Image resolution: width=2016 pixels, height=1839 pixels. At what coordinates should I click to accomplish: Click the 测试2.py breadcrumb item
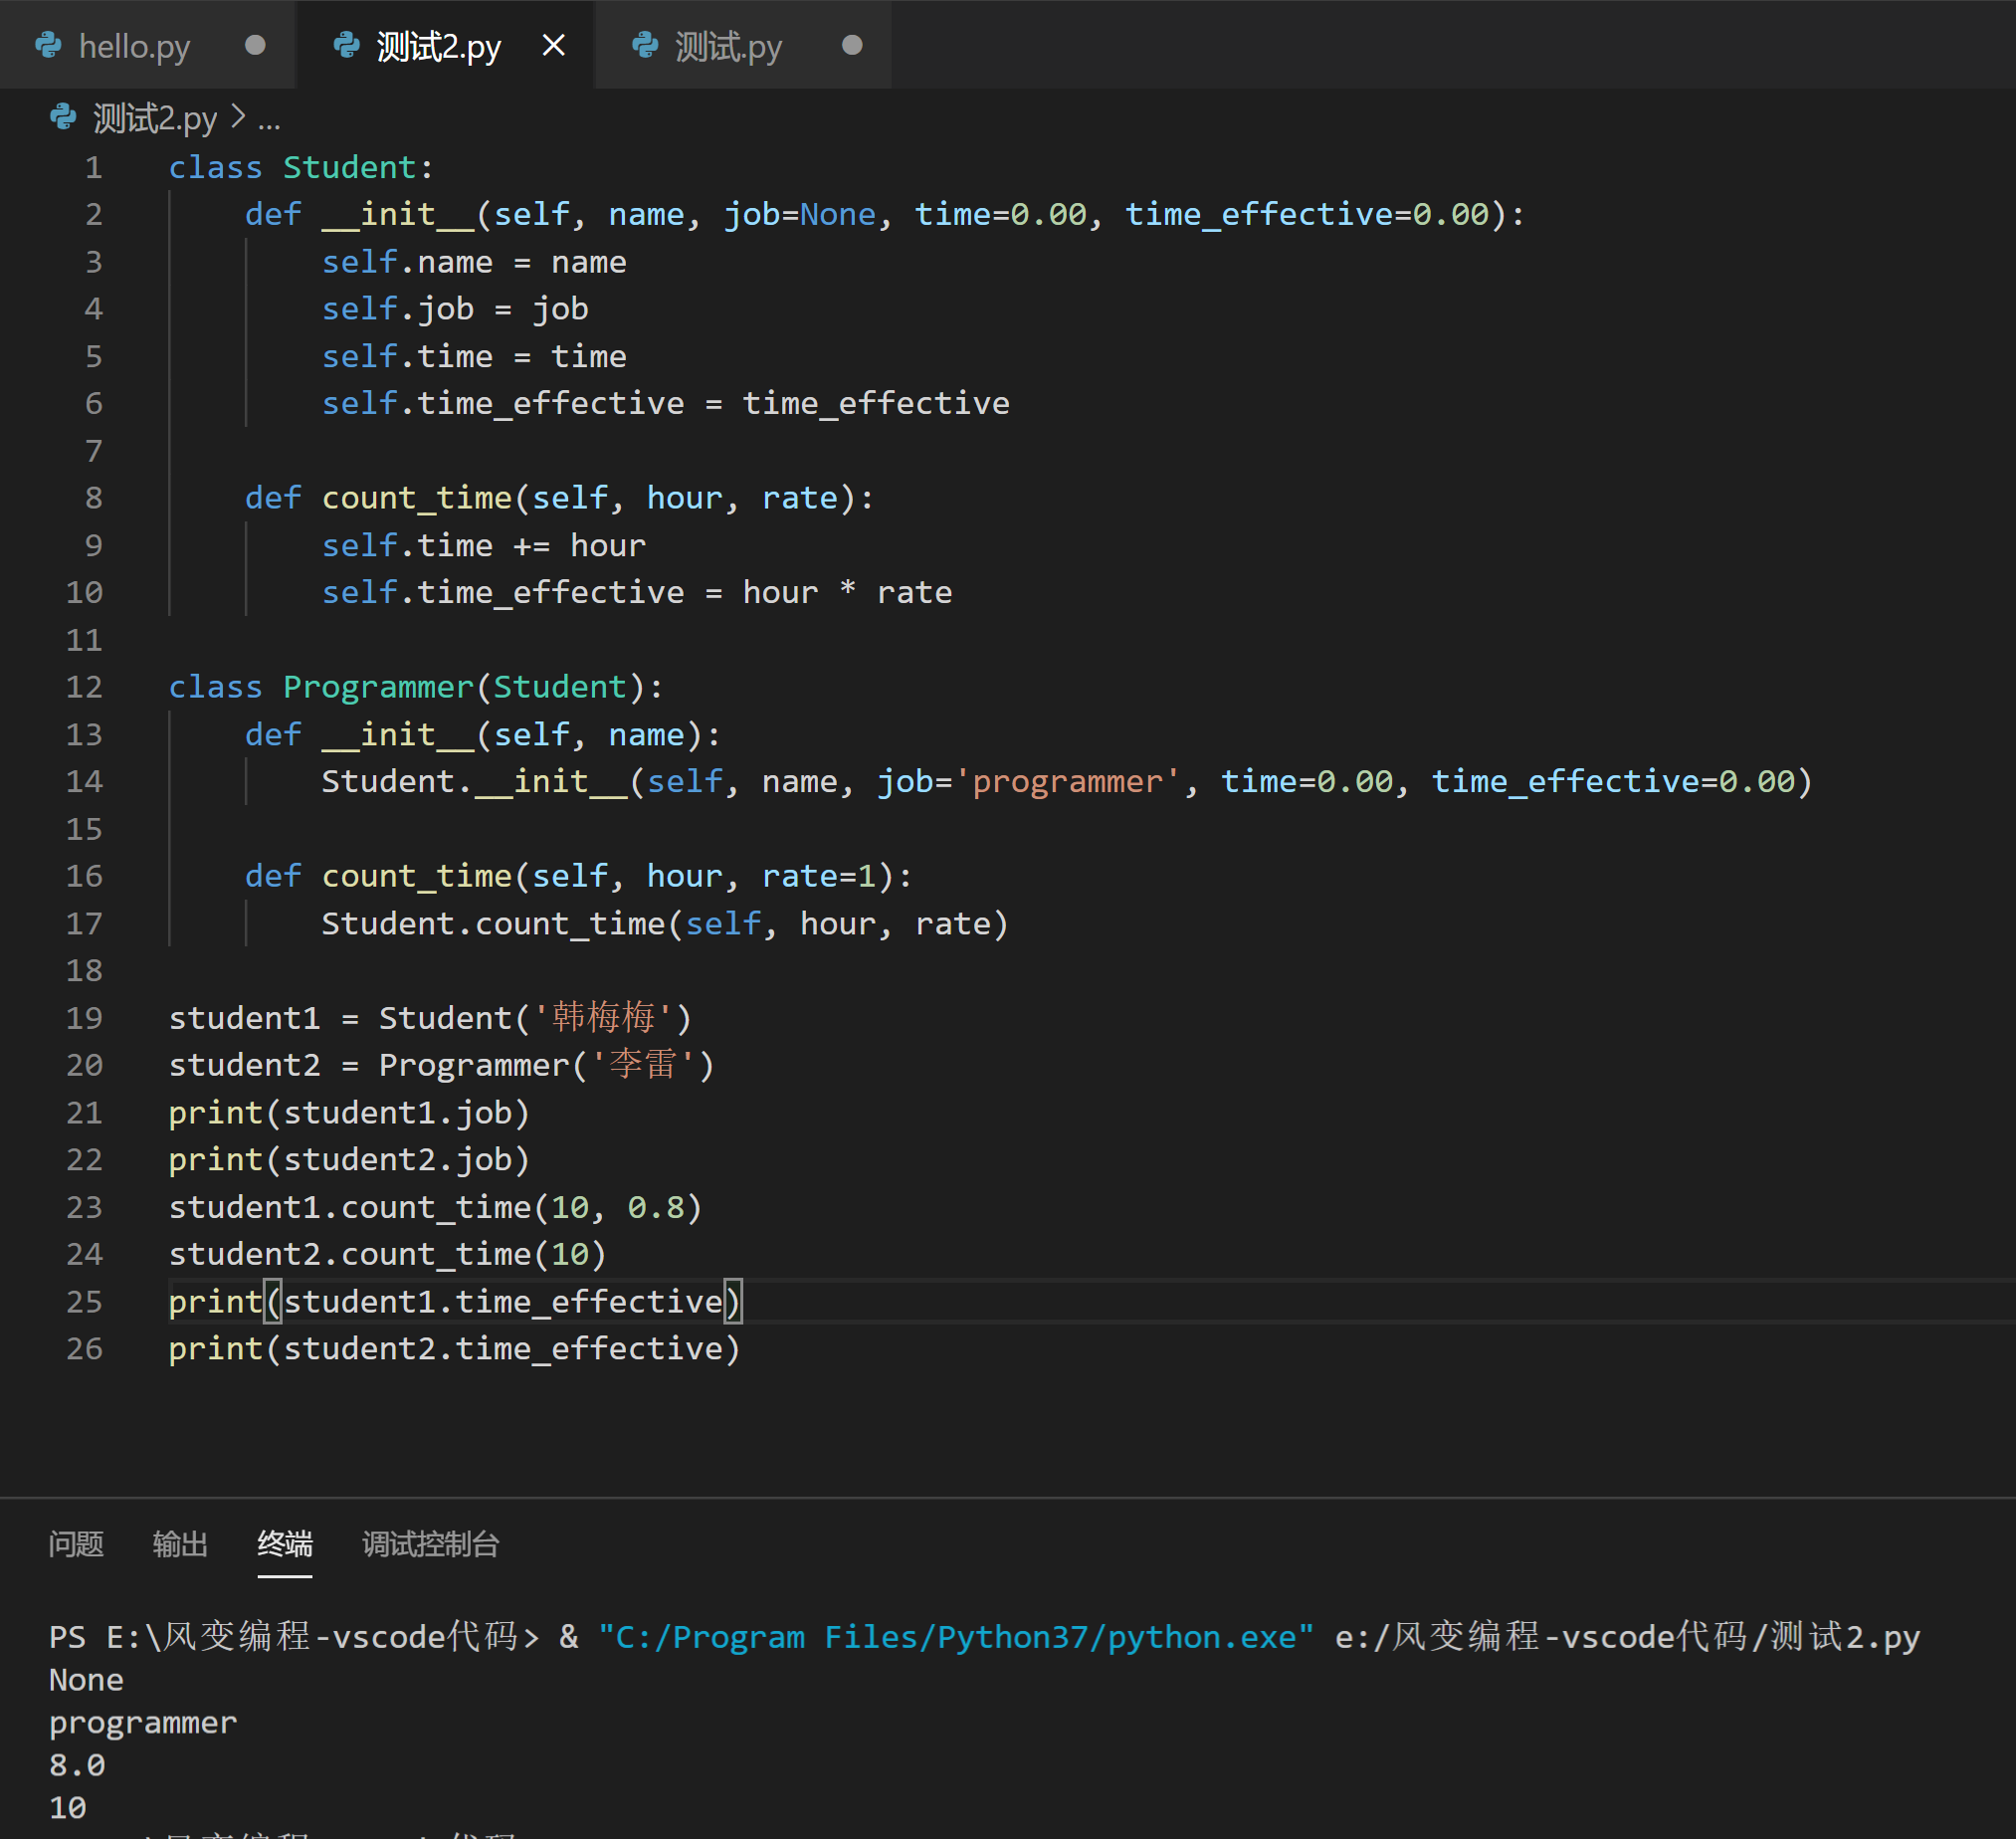[155, 119]
